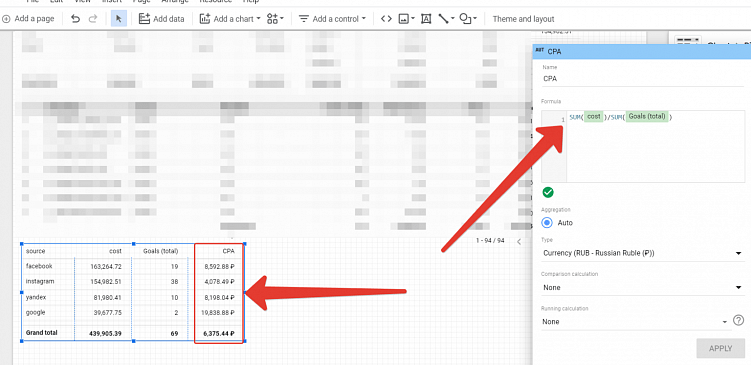This screenshot has height=365, width=751.
Task: Click the CPA column header in table
Action: click(x=228, y=251)
